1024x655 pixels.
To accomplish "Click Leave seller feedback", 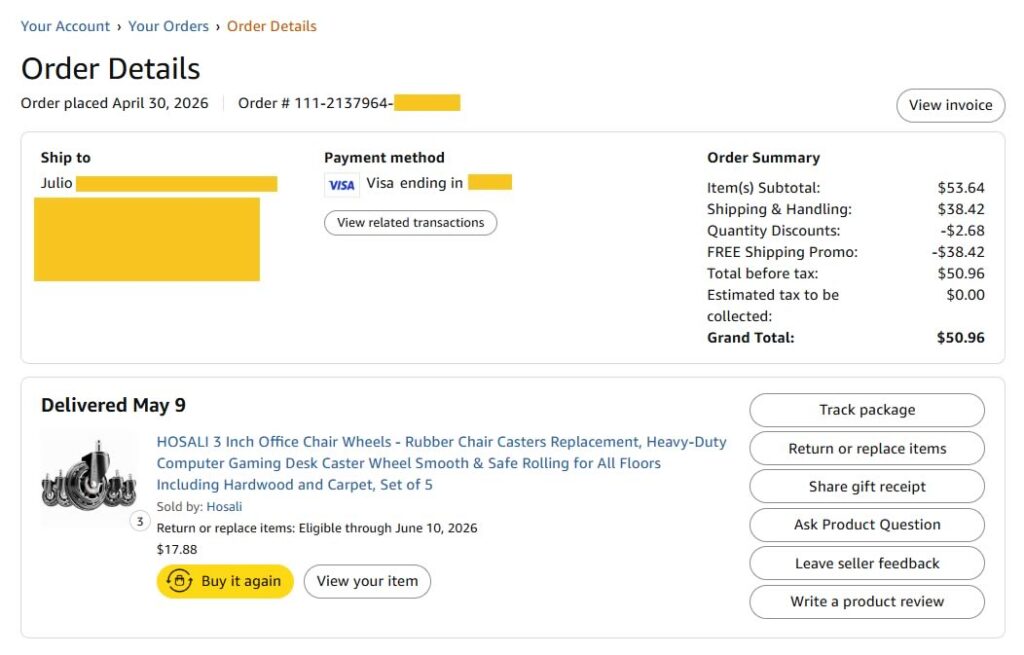I will coord(867,564).
